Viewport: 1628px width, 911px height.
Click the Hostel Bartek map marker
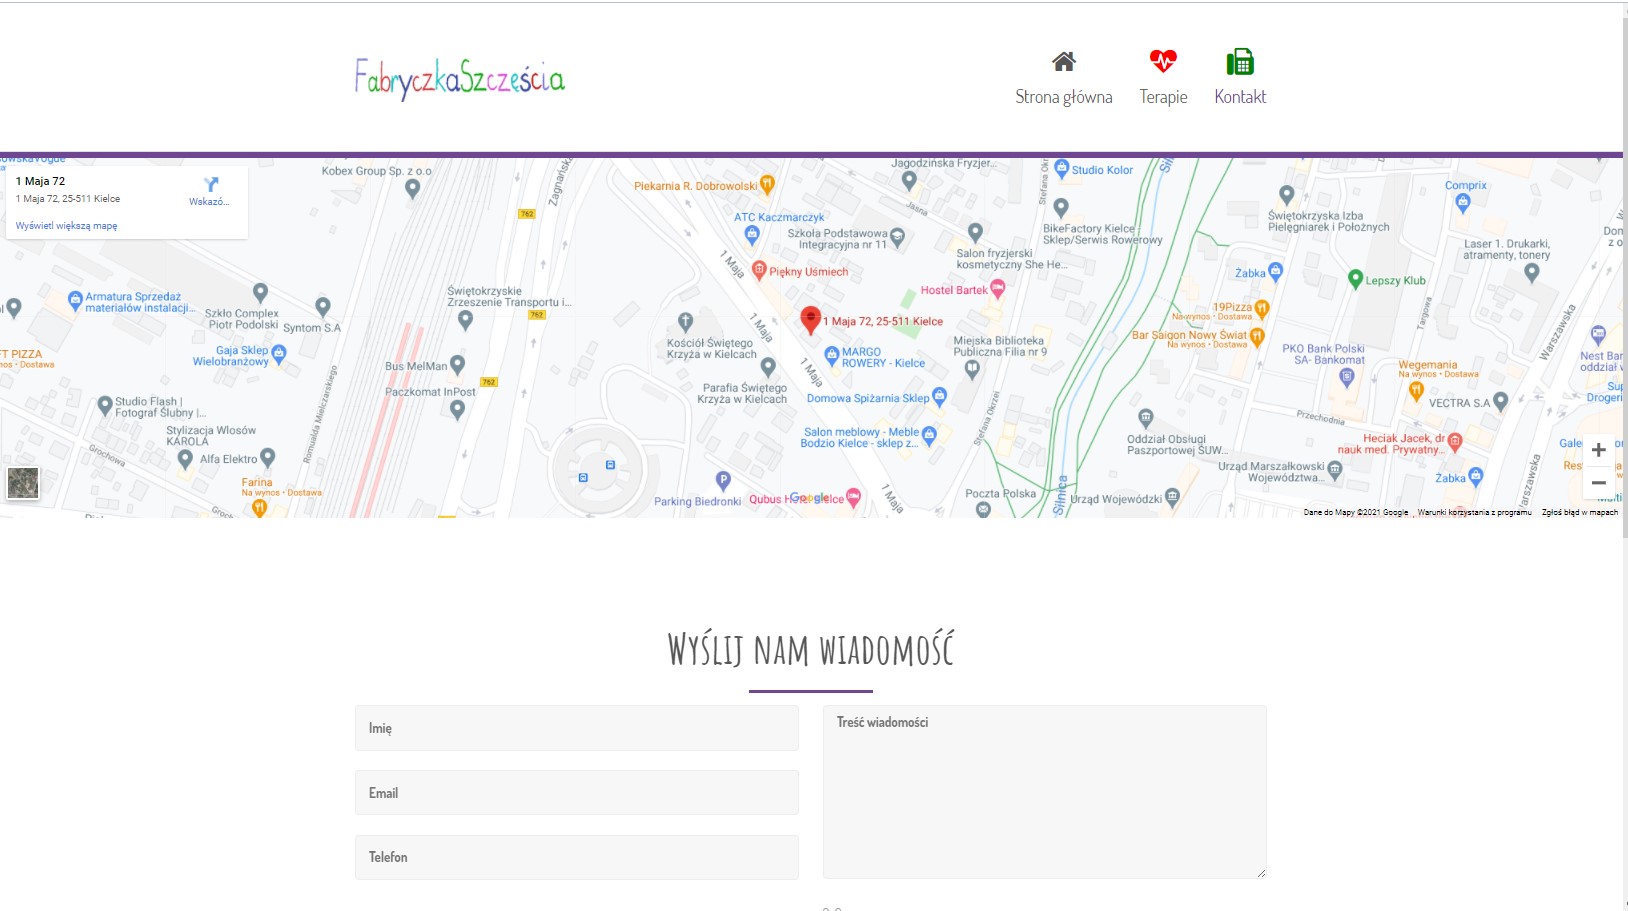point(997,288)
